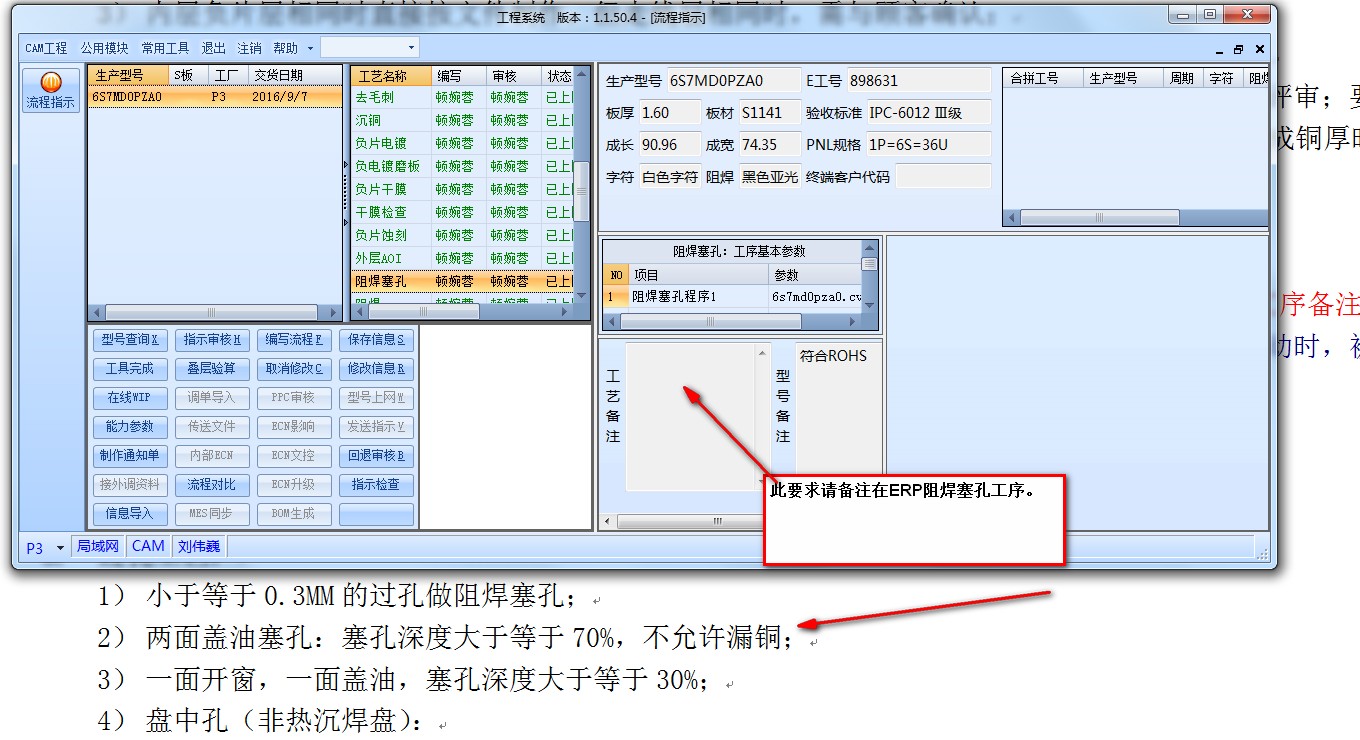Click the 修改信息R button
This screenshot has height=740, width=1360.
[x=376, y=369]
